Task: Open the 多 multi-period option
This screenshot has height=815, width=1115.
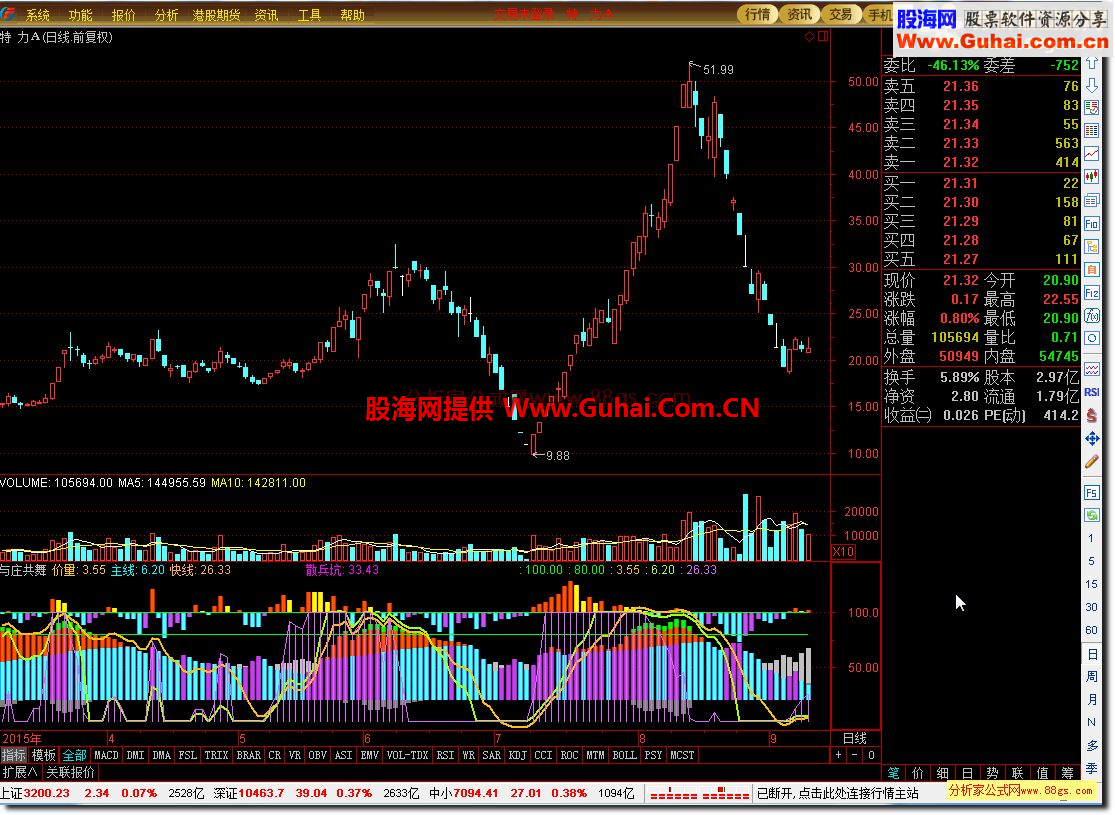Action: coord(1092,745)
